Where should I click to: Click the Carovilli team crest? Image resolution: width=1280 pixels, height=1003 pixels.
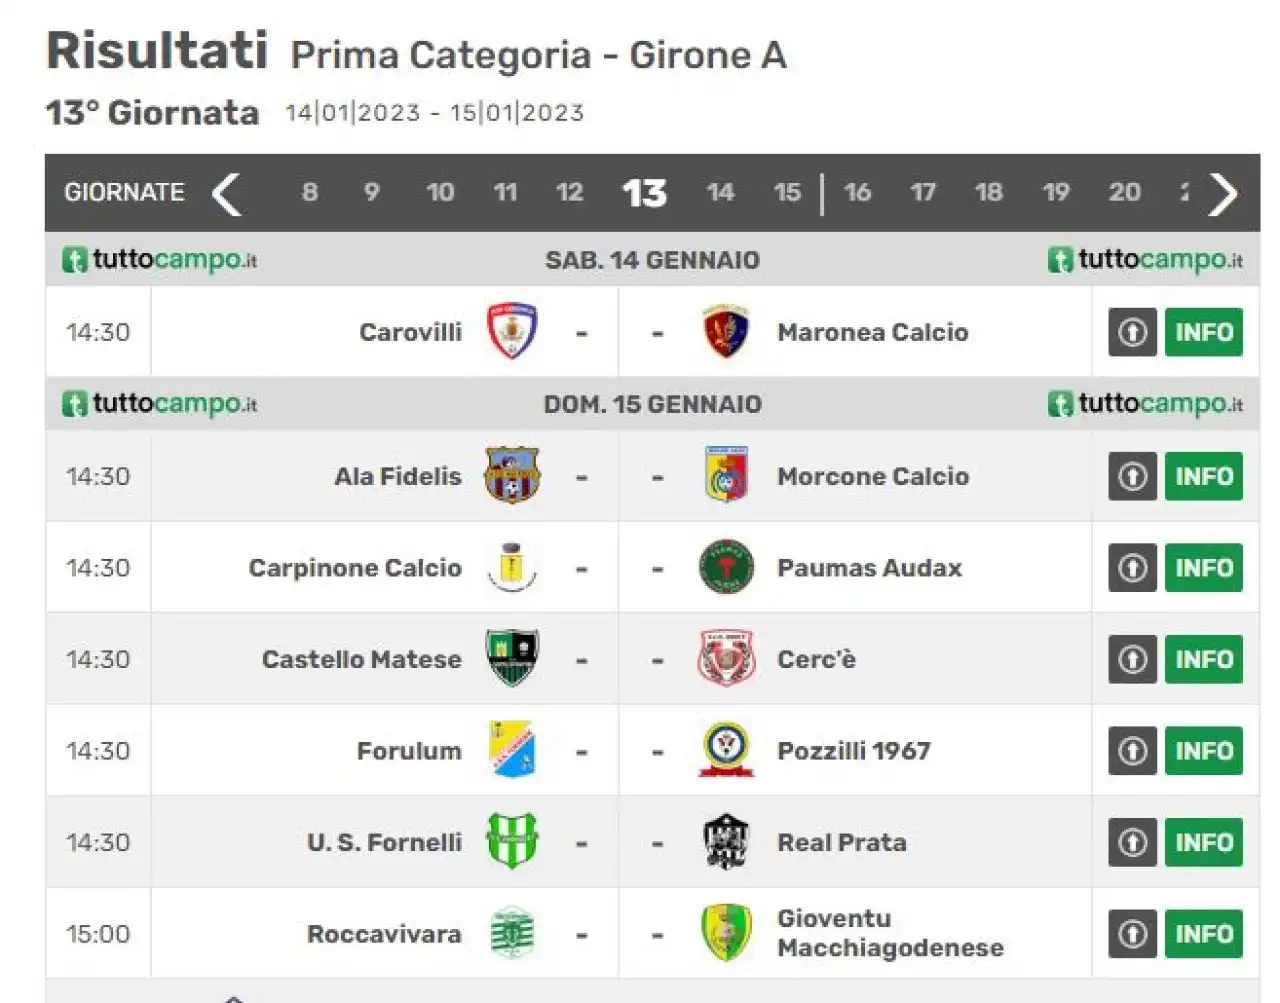tap(511, 331)
